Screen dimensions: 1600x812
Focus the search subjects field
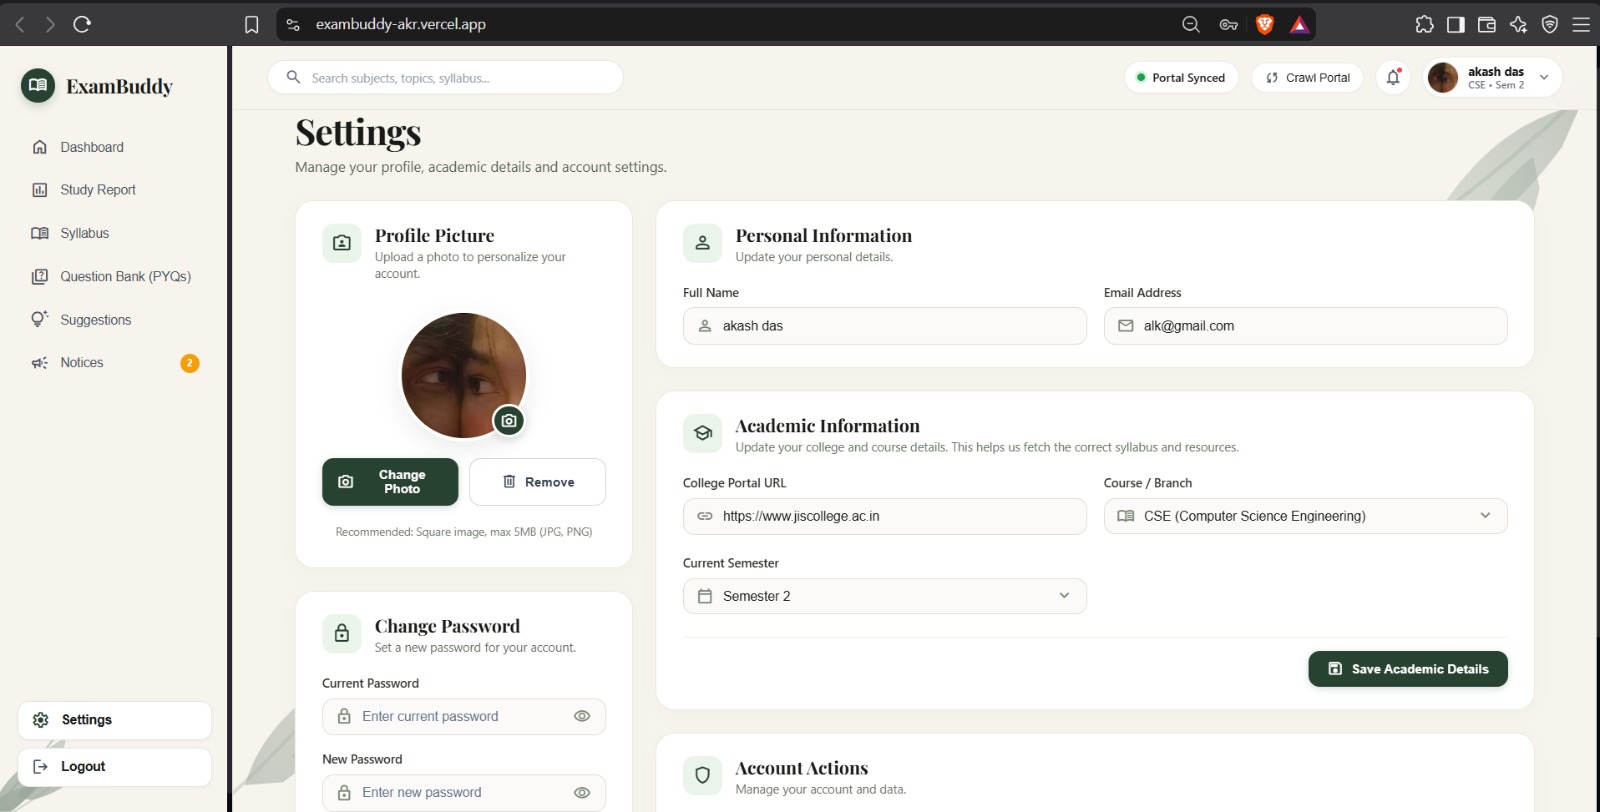(445, 78)
